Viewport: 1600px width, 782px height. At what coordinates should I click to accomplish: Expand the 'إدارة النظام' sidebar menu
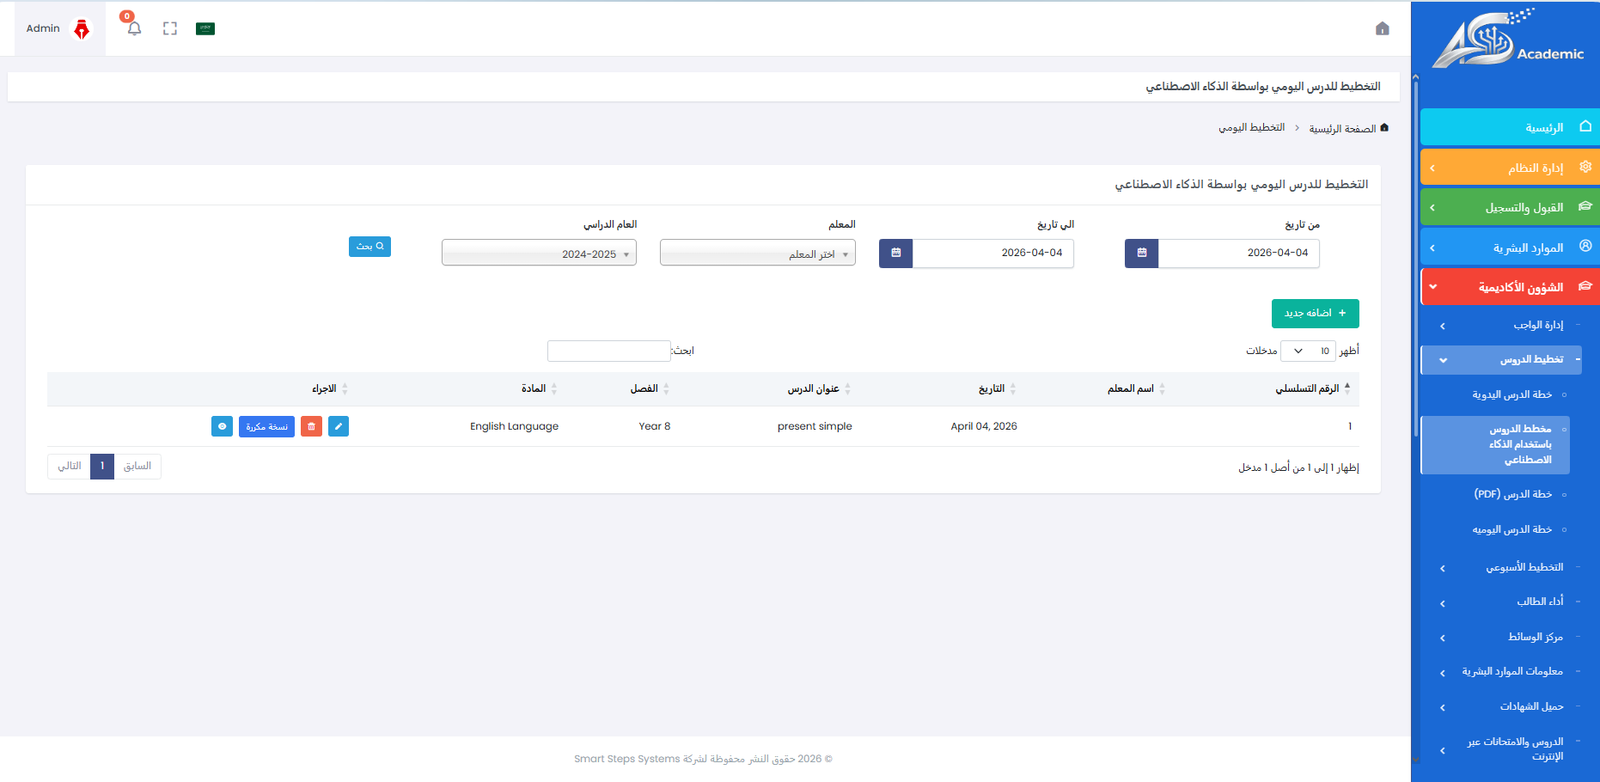[1510, 168]
